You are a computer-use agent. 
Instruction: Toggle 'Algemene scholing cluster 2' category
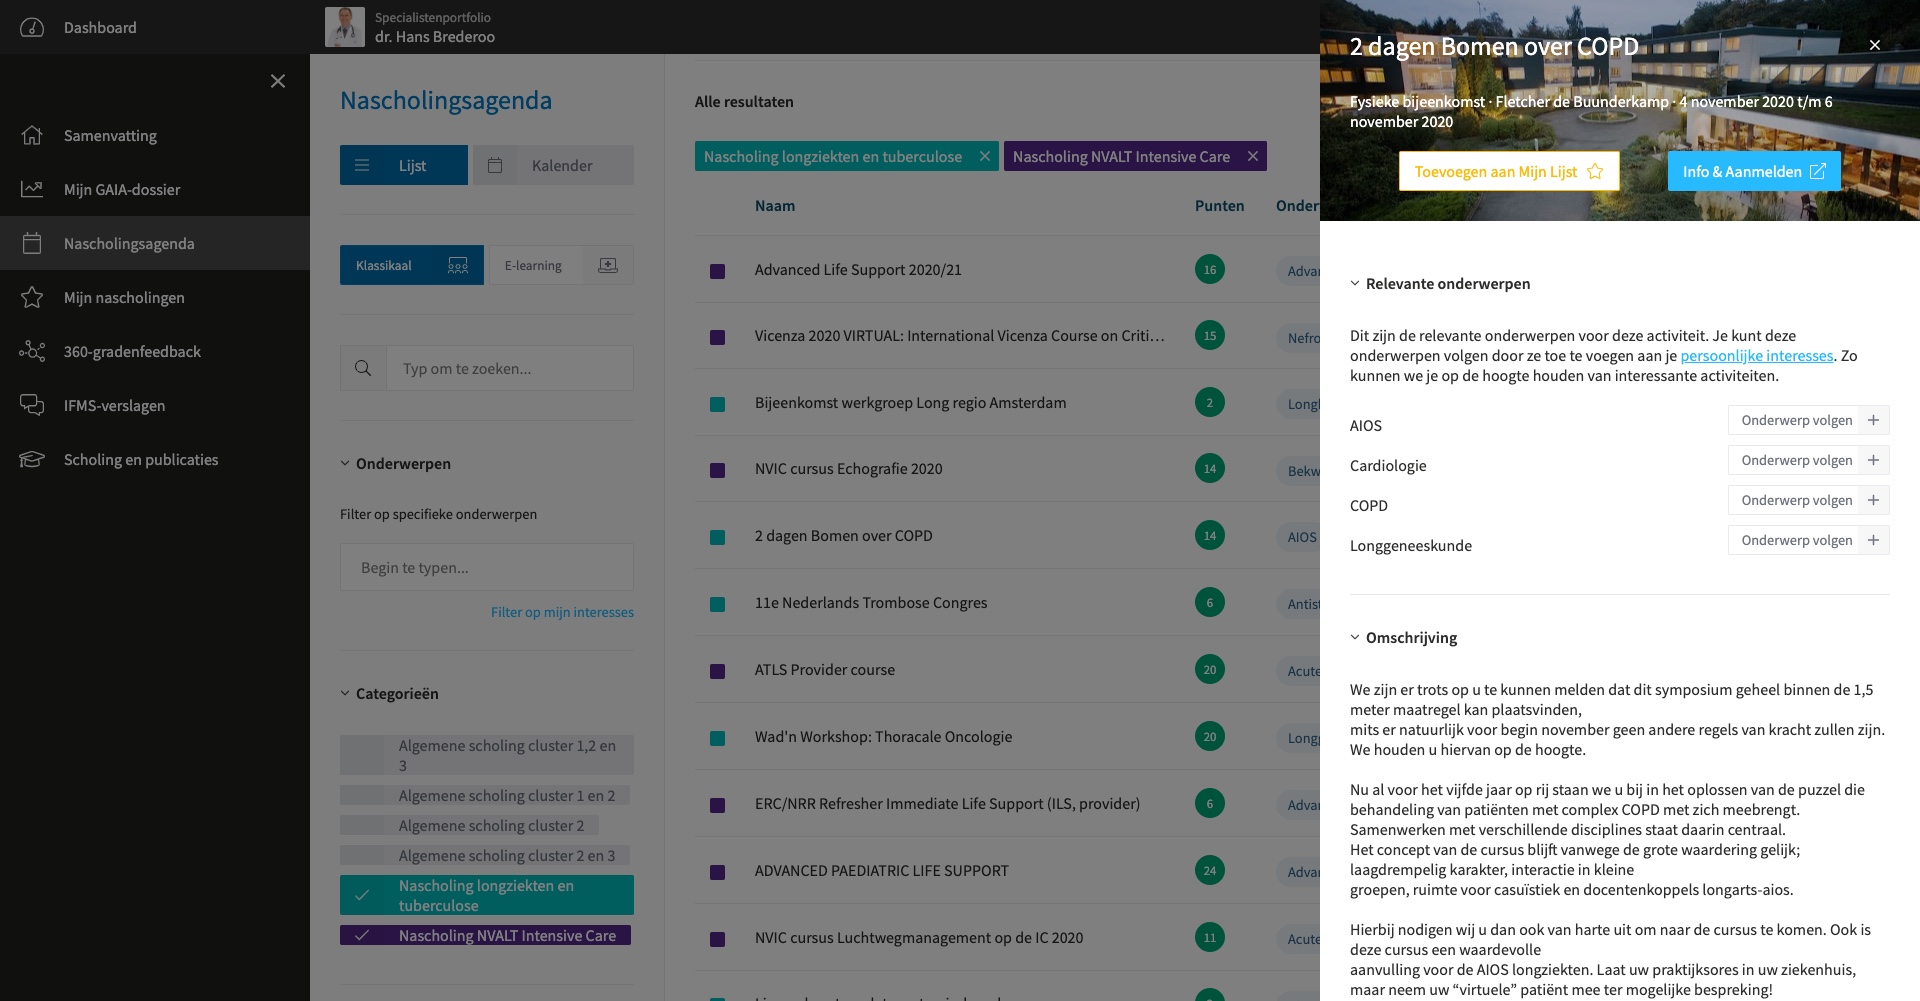(x=469, y=825)
